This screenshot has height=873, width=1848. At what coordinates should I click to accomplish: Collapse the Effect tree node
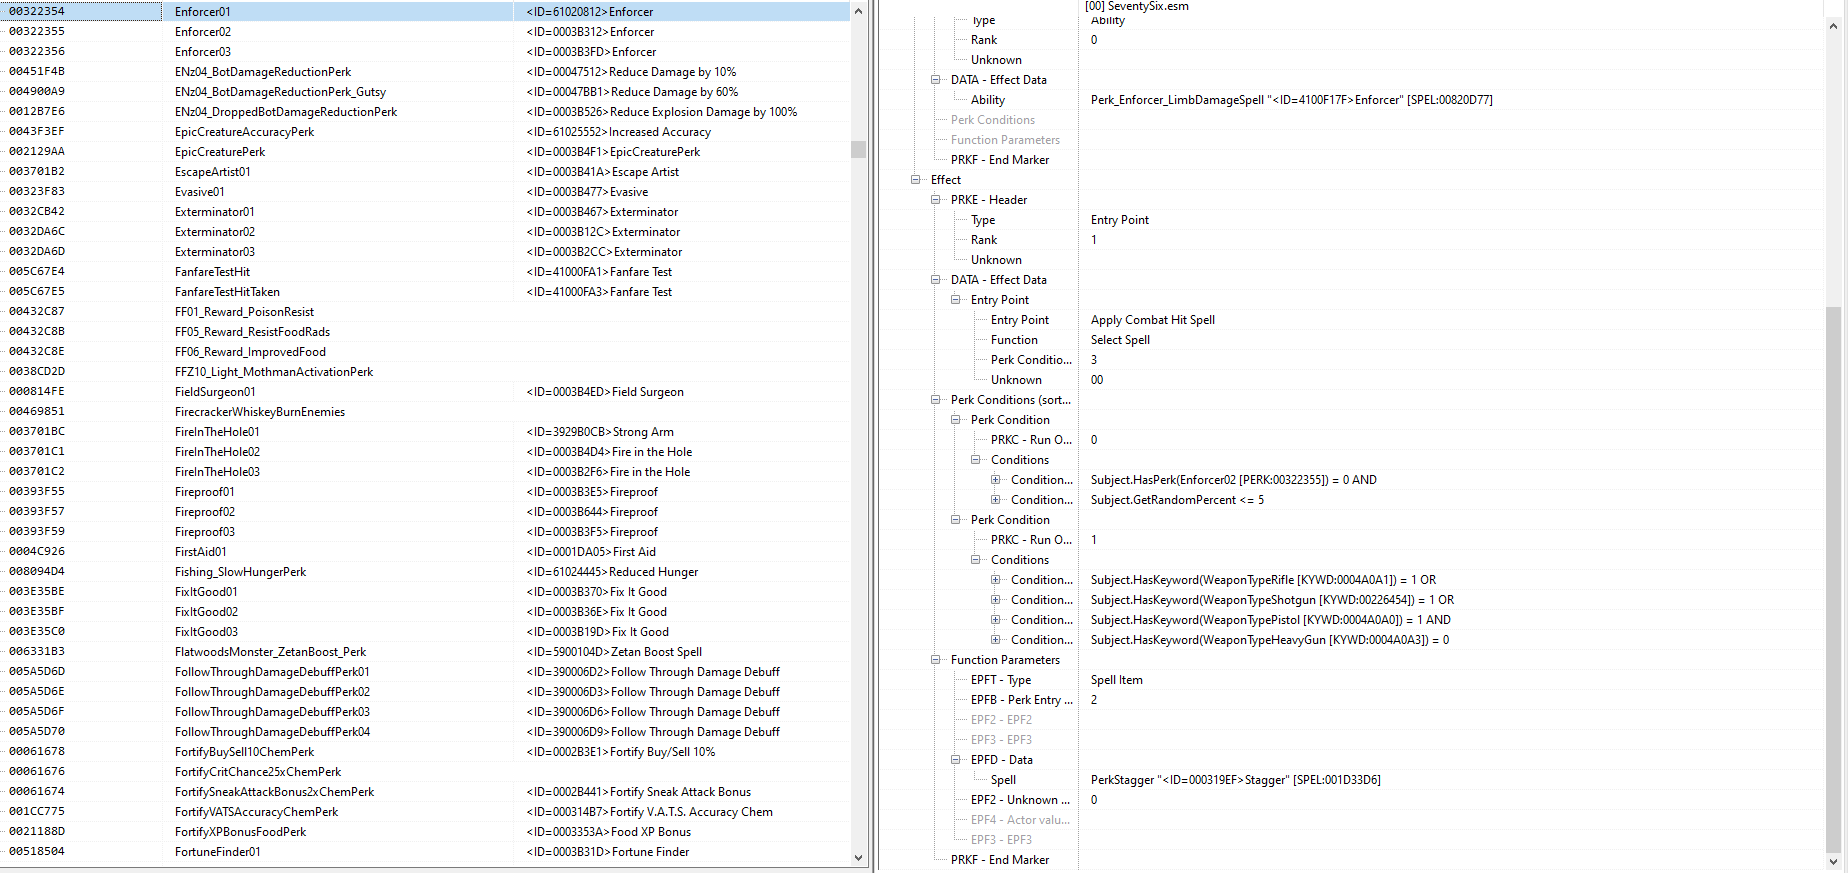915,180
